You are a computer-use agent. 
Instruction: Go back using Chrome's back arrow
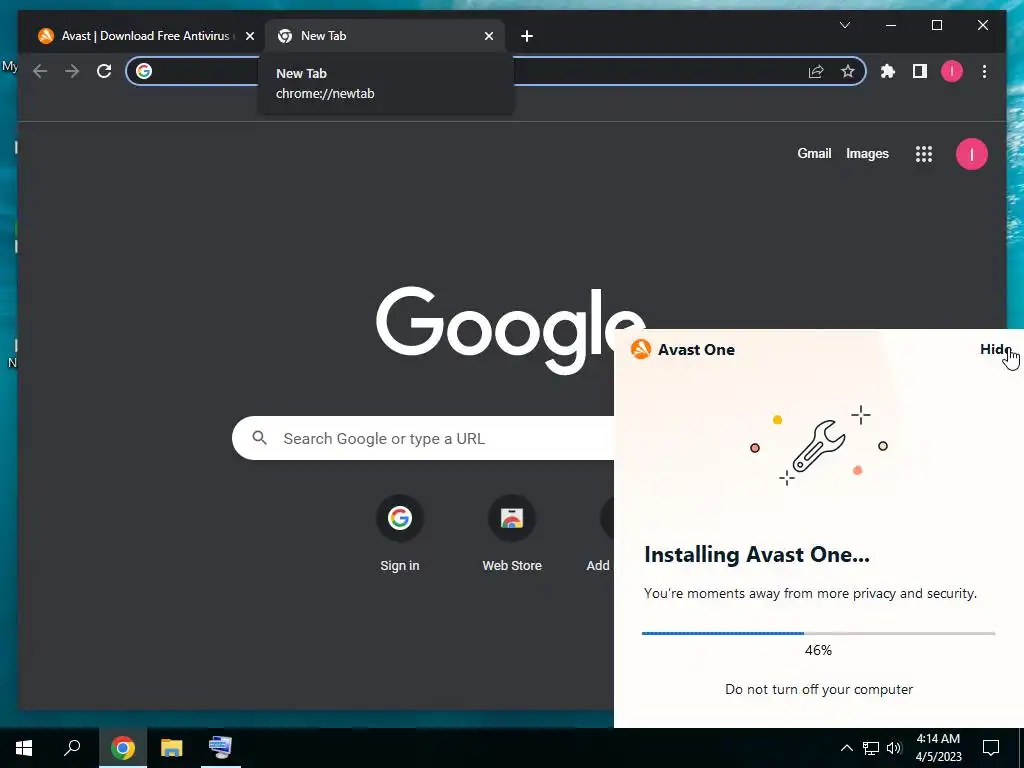click(40, 71)
